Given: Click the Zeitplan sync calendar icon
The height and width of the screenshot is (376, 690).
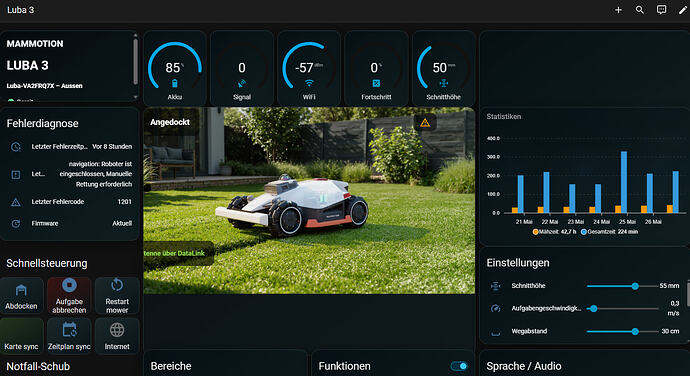Looking at the screenshot, I should (69, 330).
